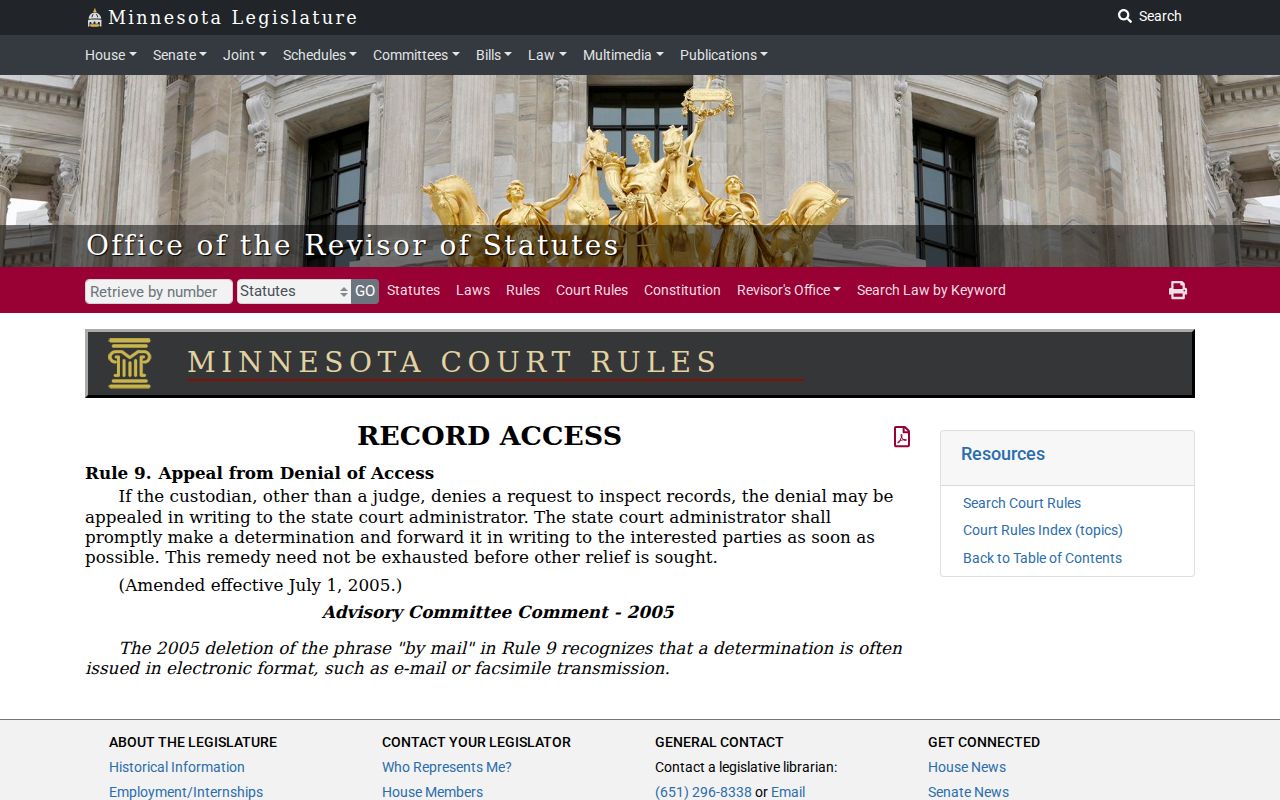Open the Senate News link

pyautogui.click(x=968, y=792)
